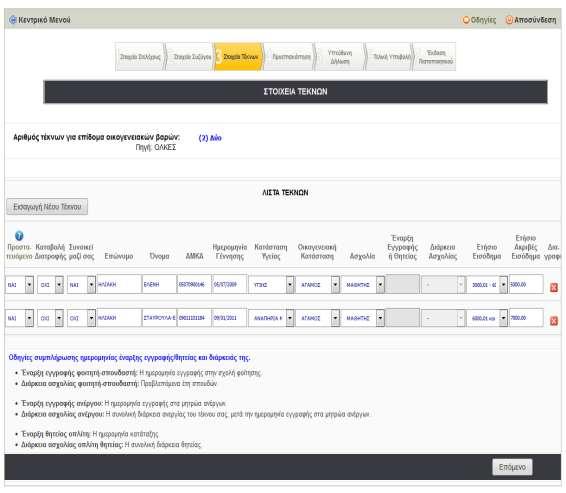Click the ΛΙΣΤΑ ΤΕΚΝΩΝ heading
Image resolution: width=566 pixels, height=493 pixels.
pyautogui.click(x=285, y=193)
